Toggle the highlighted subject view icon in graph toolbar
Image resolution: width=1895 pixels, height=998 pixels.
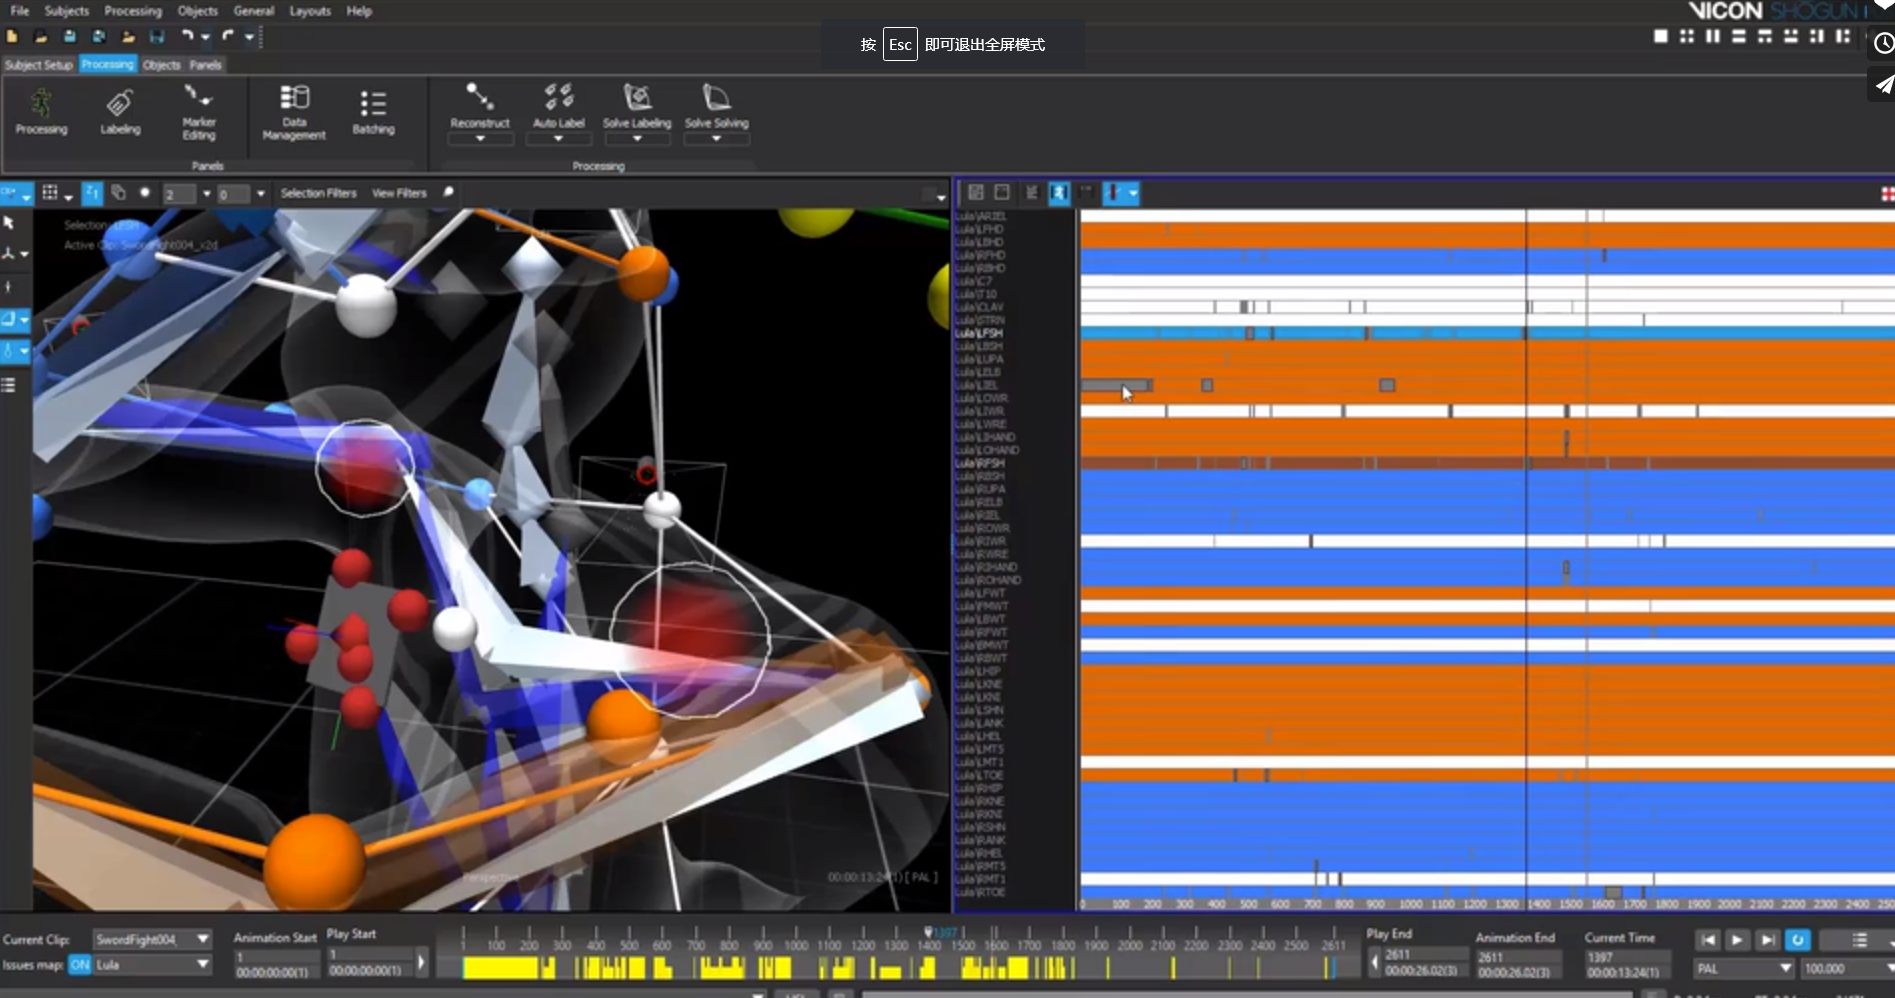[1059, 193]
